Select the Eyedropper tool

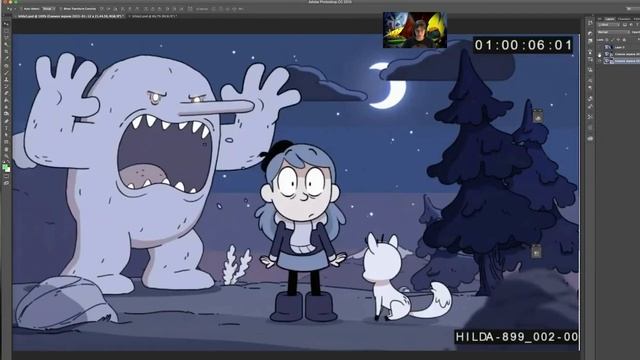tap(6, 58)
